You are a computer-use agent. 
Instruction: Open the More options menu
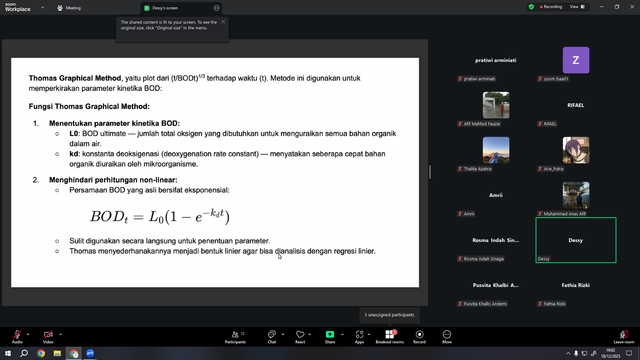[447, 337]
